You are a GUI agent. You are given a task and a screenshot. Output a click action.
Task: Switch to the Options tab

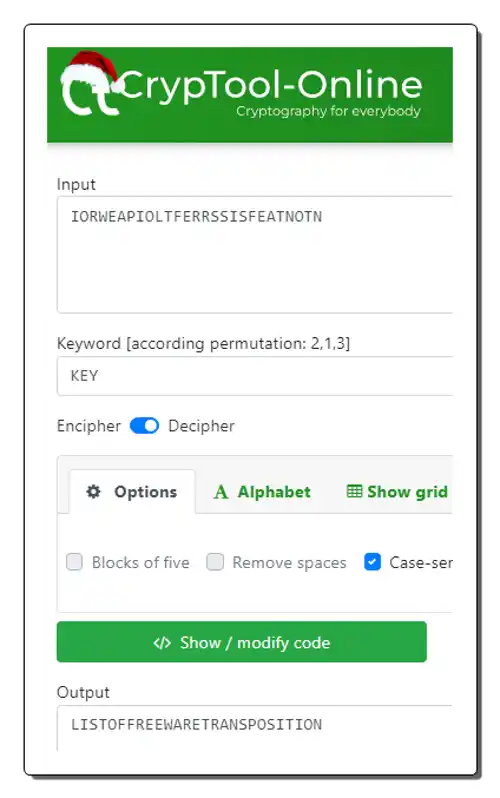pyautogui.click(x=132, y=492)
